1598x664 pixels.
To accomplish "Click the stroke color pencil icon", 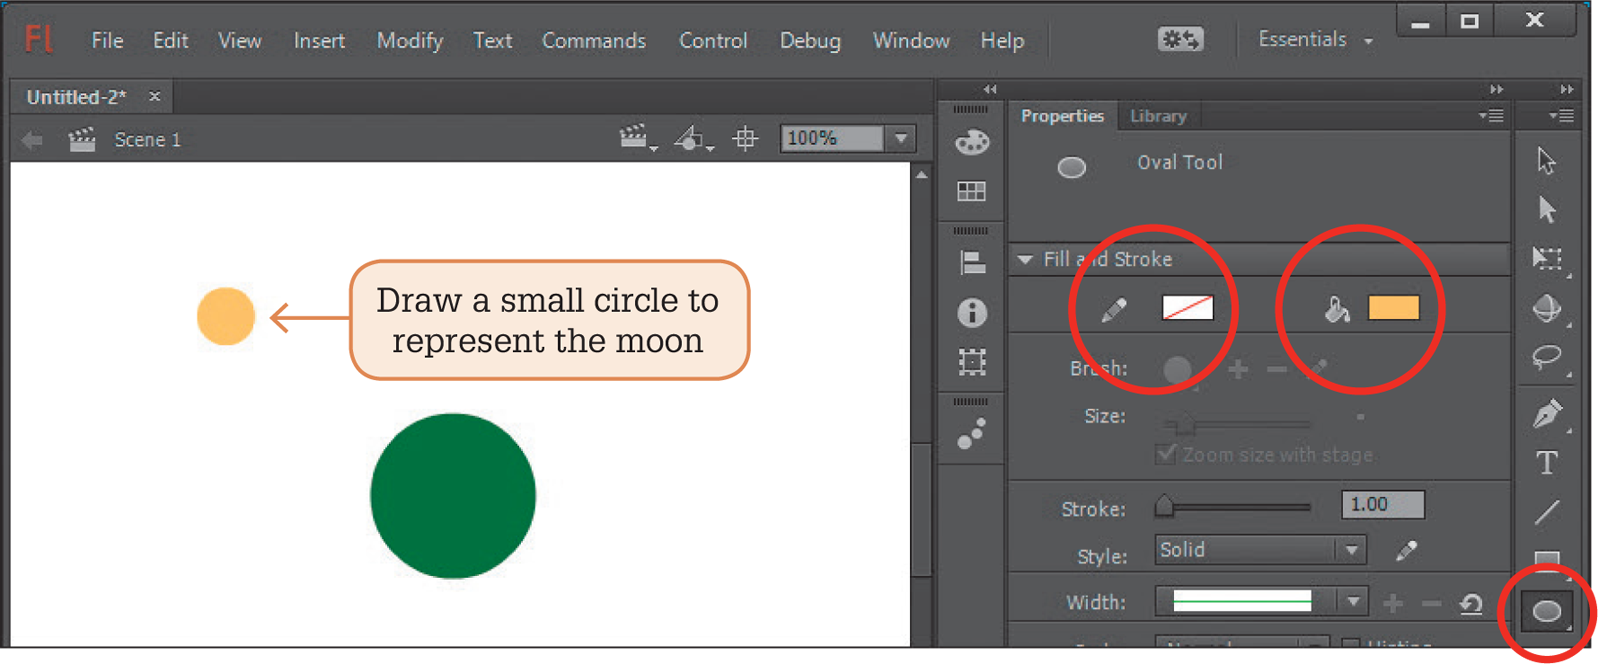I will click(1114, 310).
